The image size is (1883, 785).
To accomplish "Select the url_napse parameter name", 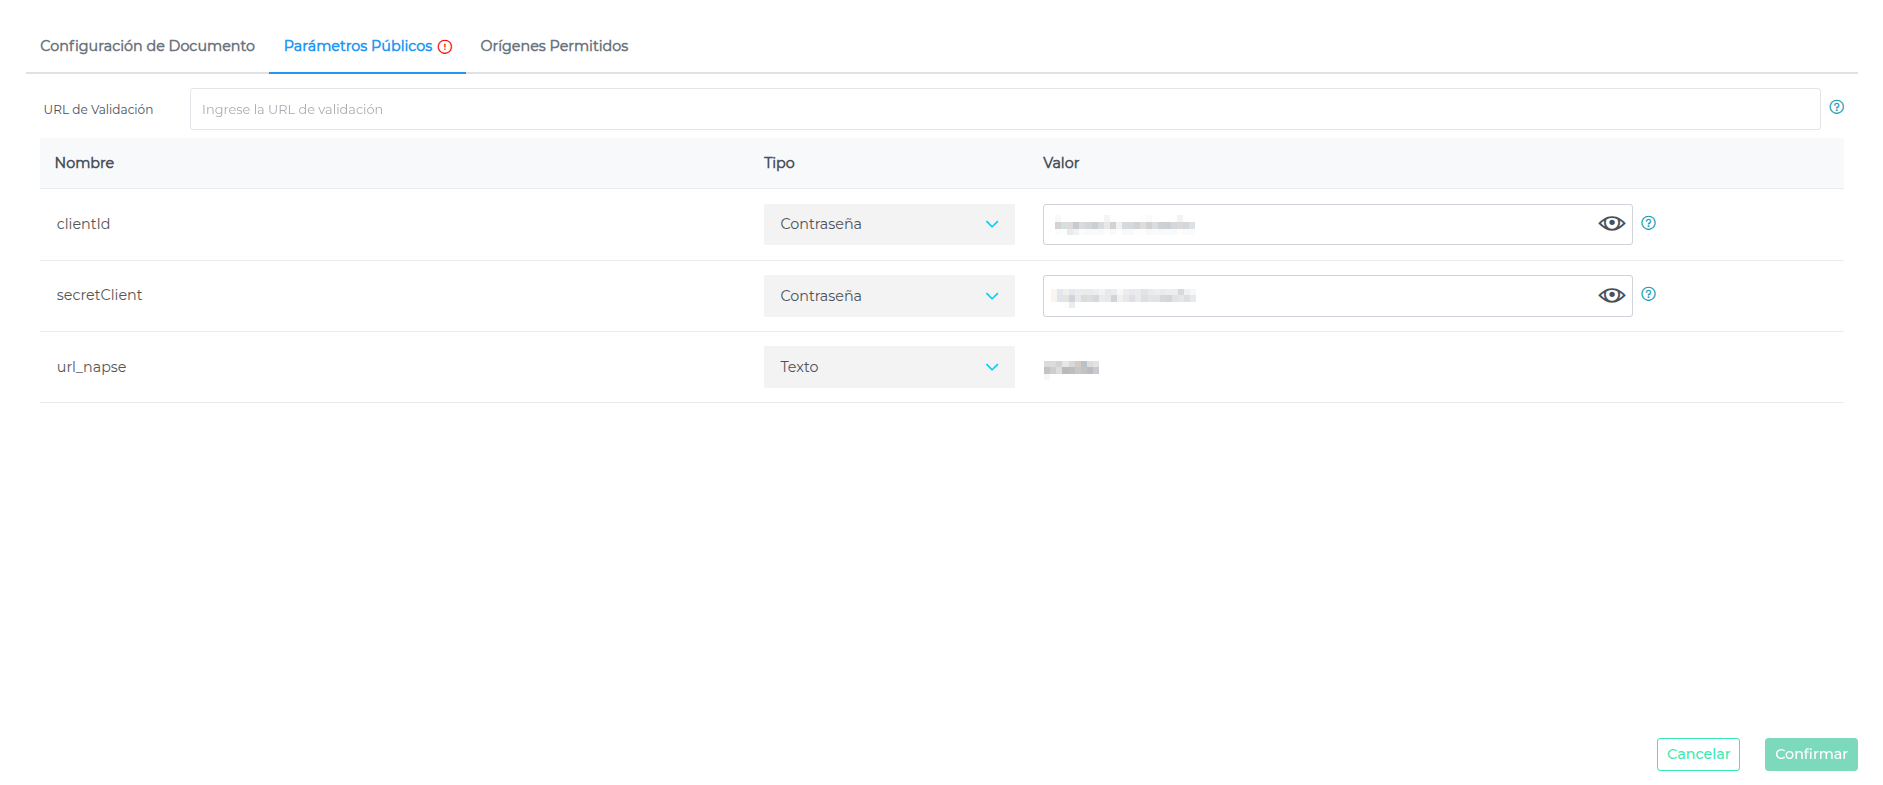I will (91, 367).
